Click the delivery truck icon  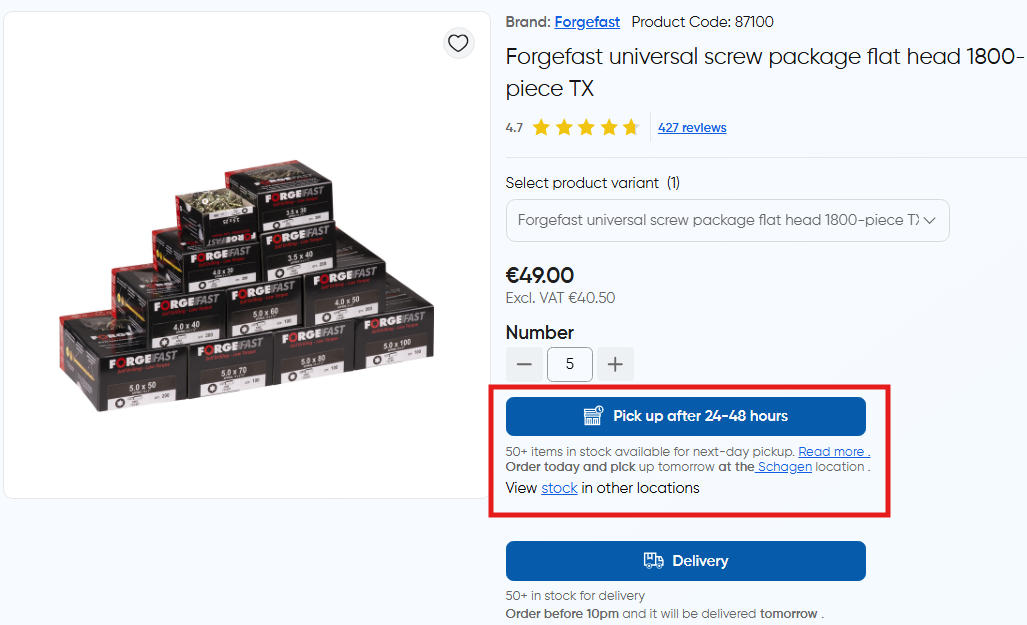(x=653, y=561)
